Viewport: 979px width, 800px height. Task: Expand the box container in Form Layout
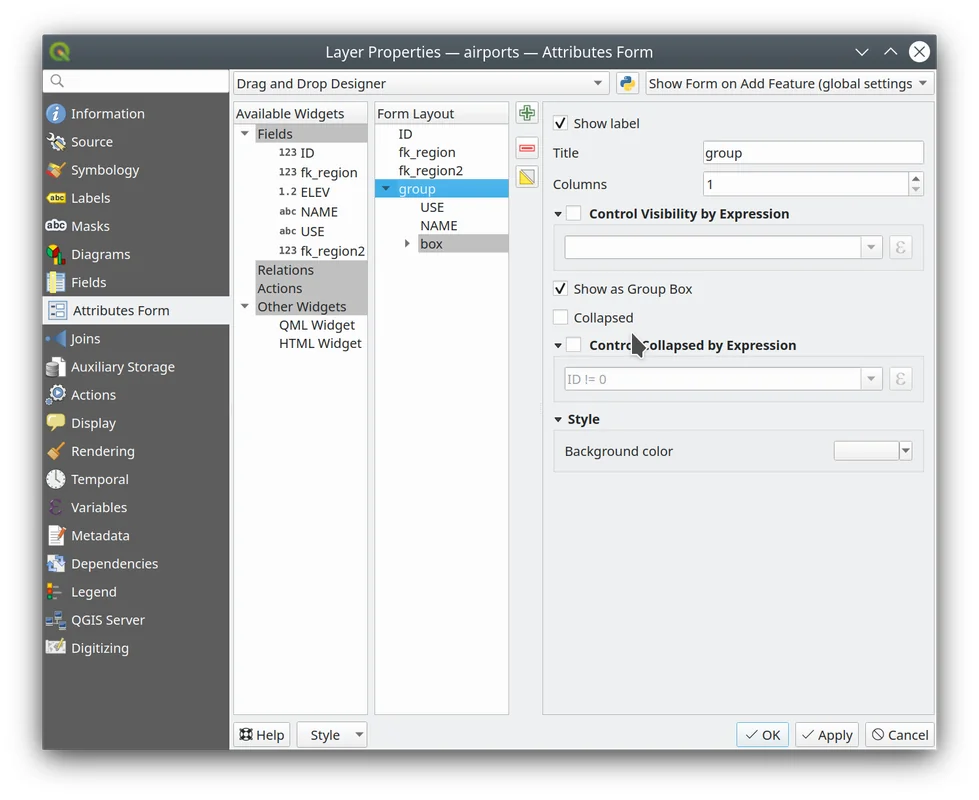pos(407,244)
